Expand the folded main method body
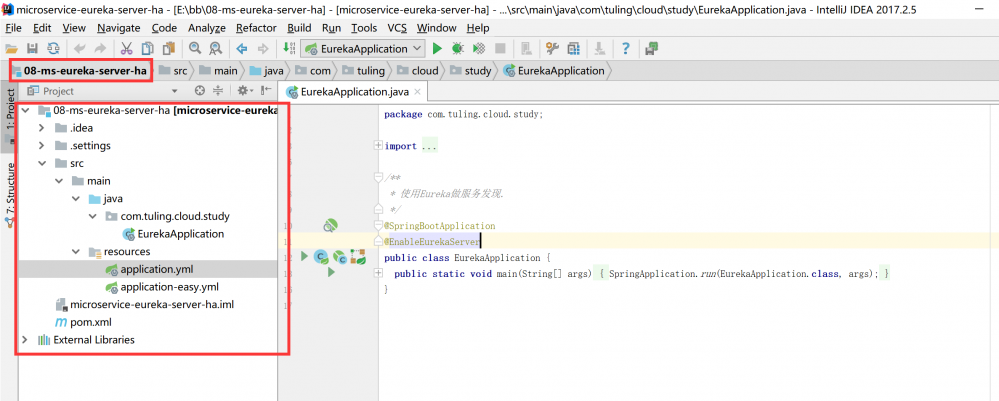Viewport: 999px width, 401px height. pos(378,273)
